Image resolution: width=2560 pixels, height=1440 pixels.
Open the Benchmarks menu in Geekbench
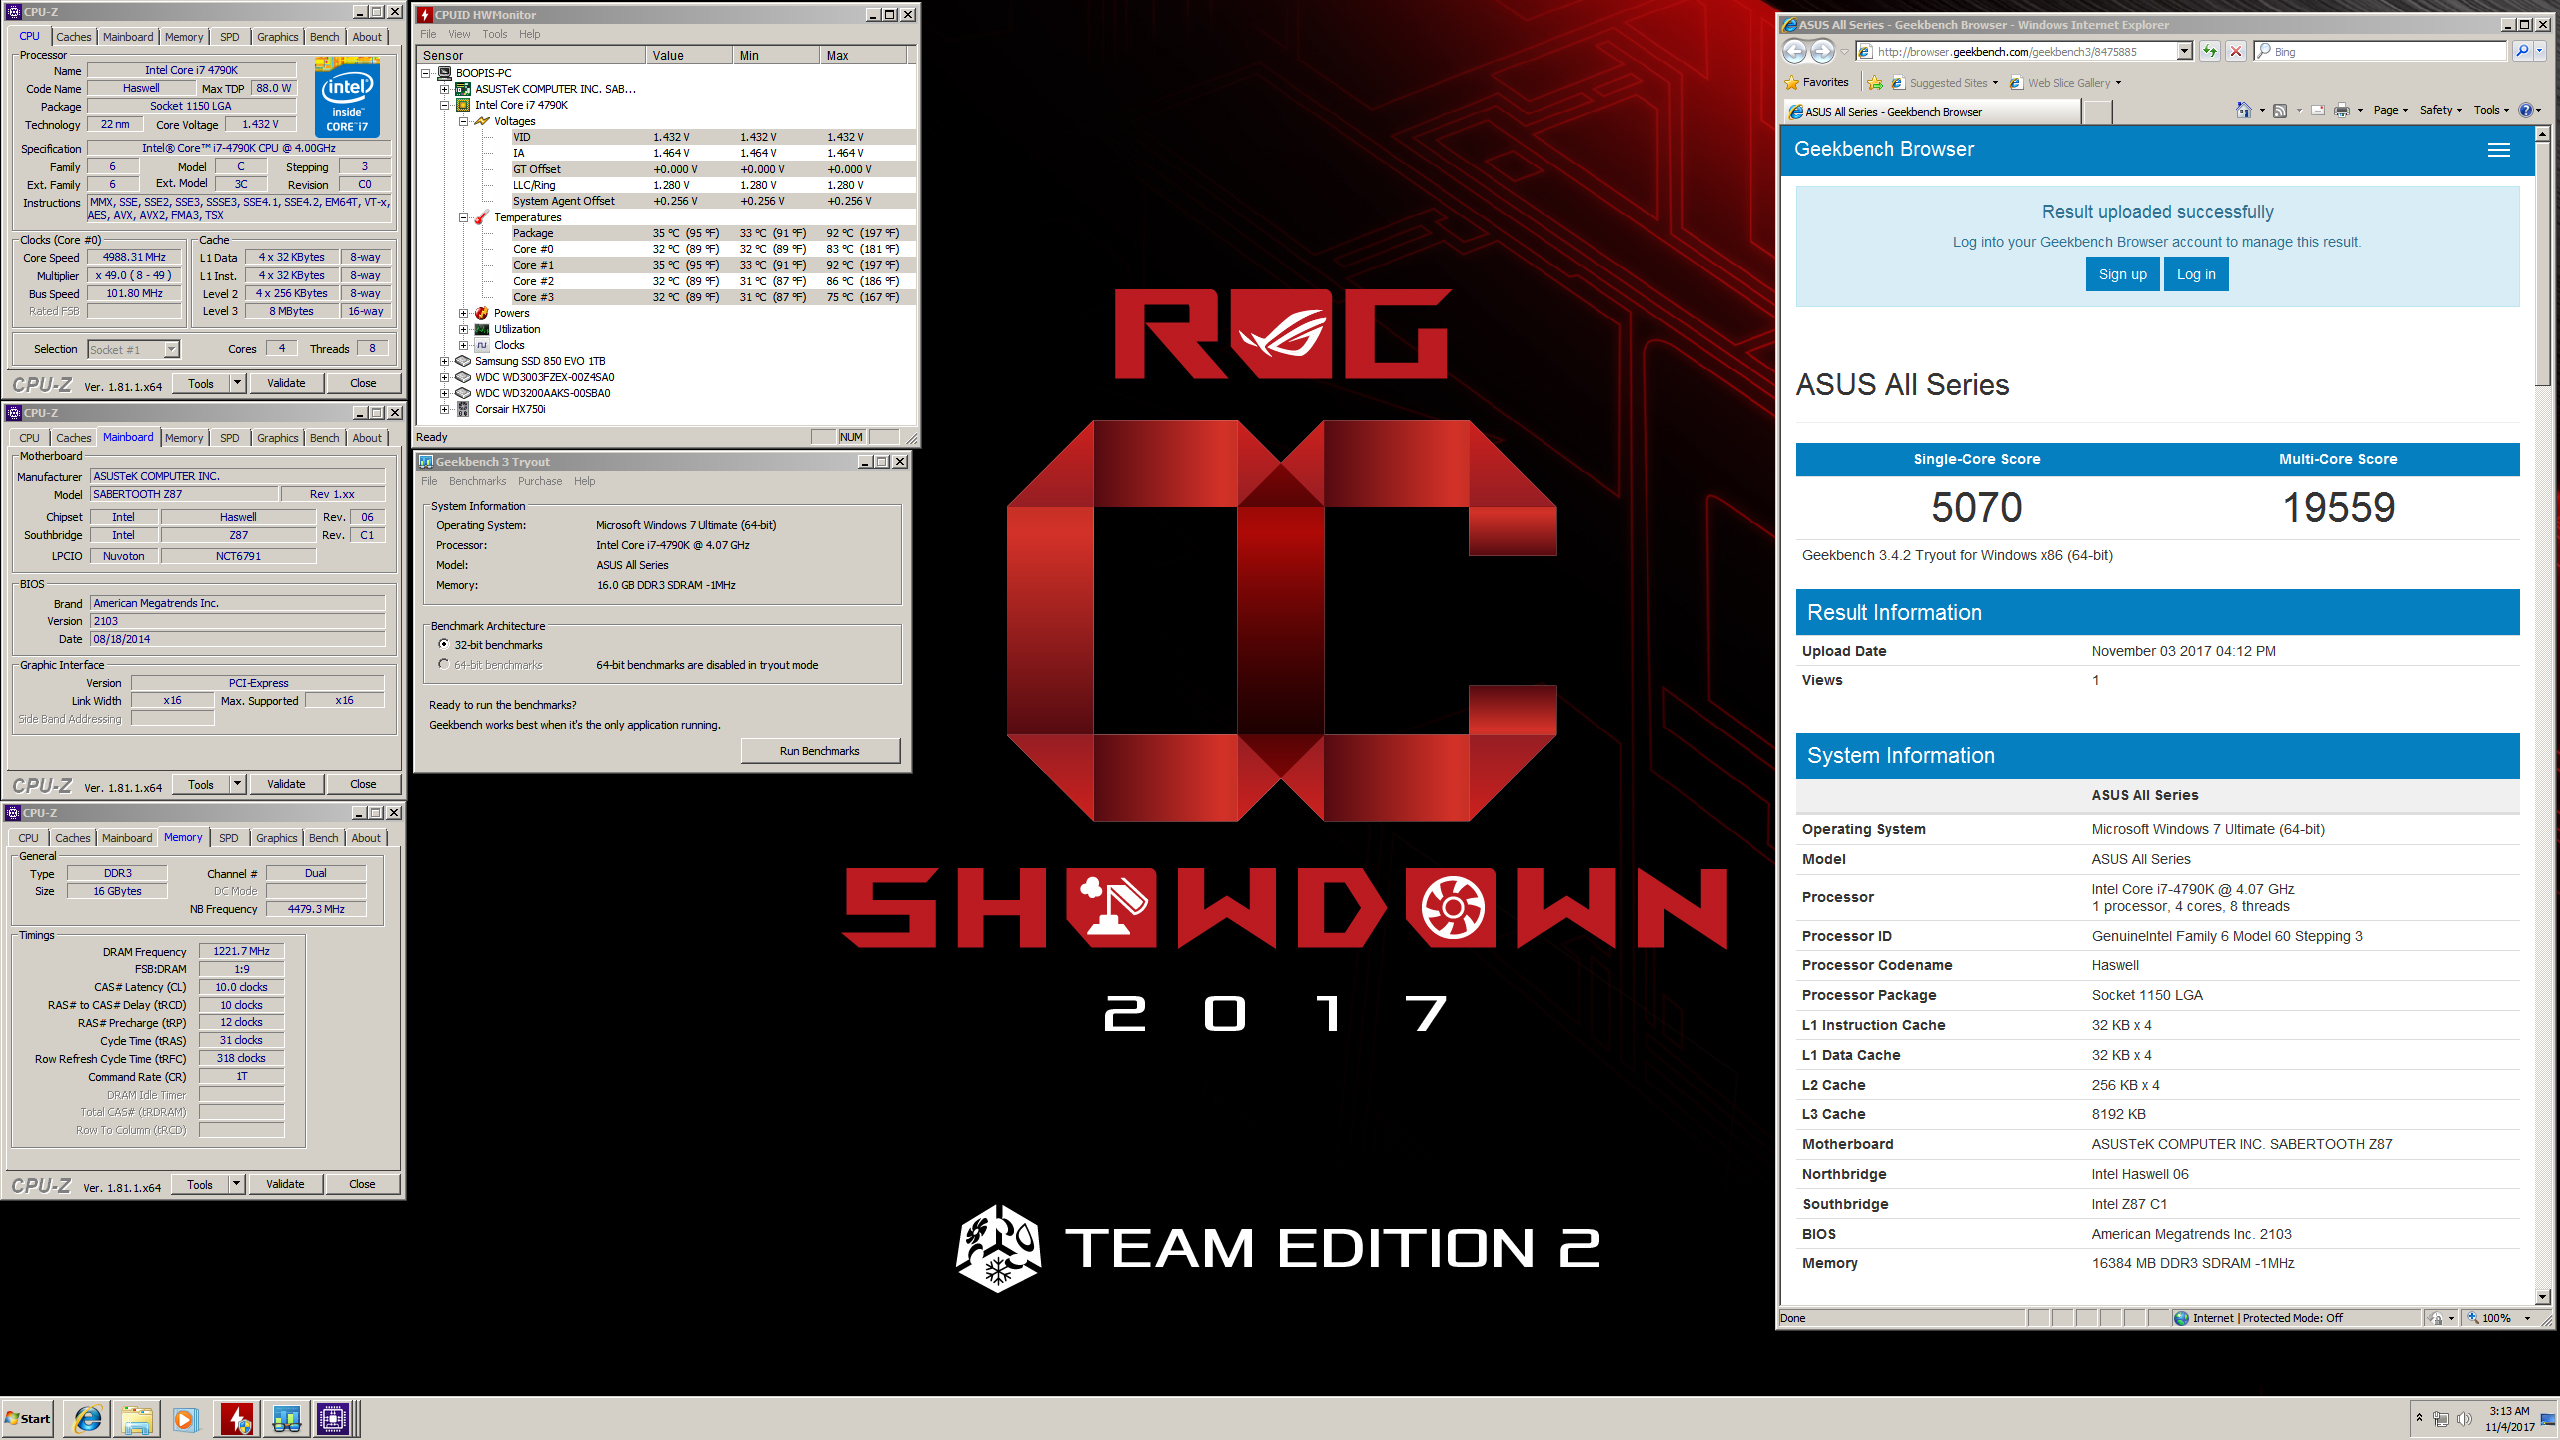tap(477, 481)
